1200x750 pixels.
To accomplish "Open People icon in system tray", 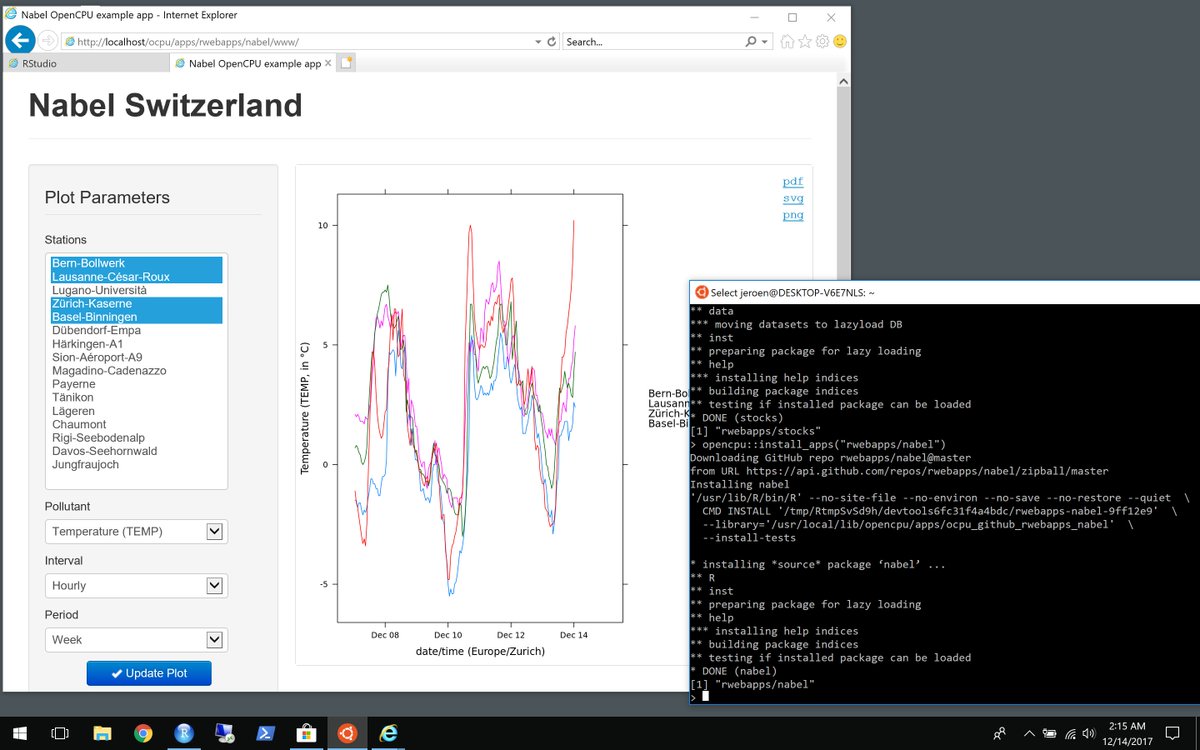I will [1000, 733].
